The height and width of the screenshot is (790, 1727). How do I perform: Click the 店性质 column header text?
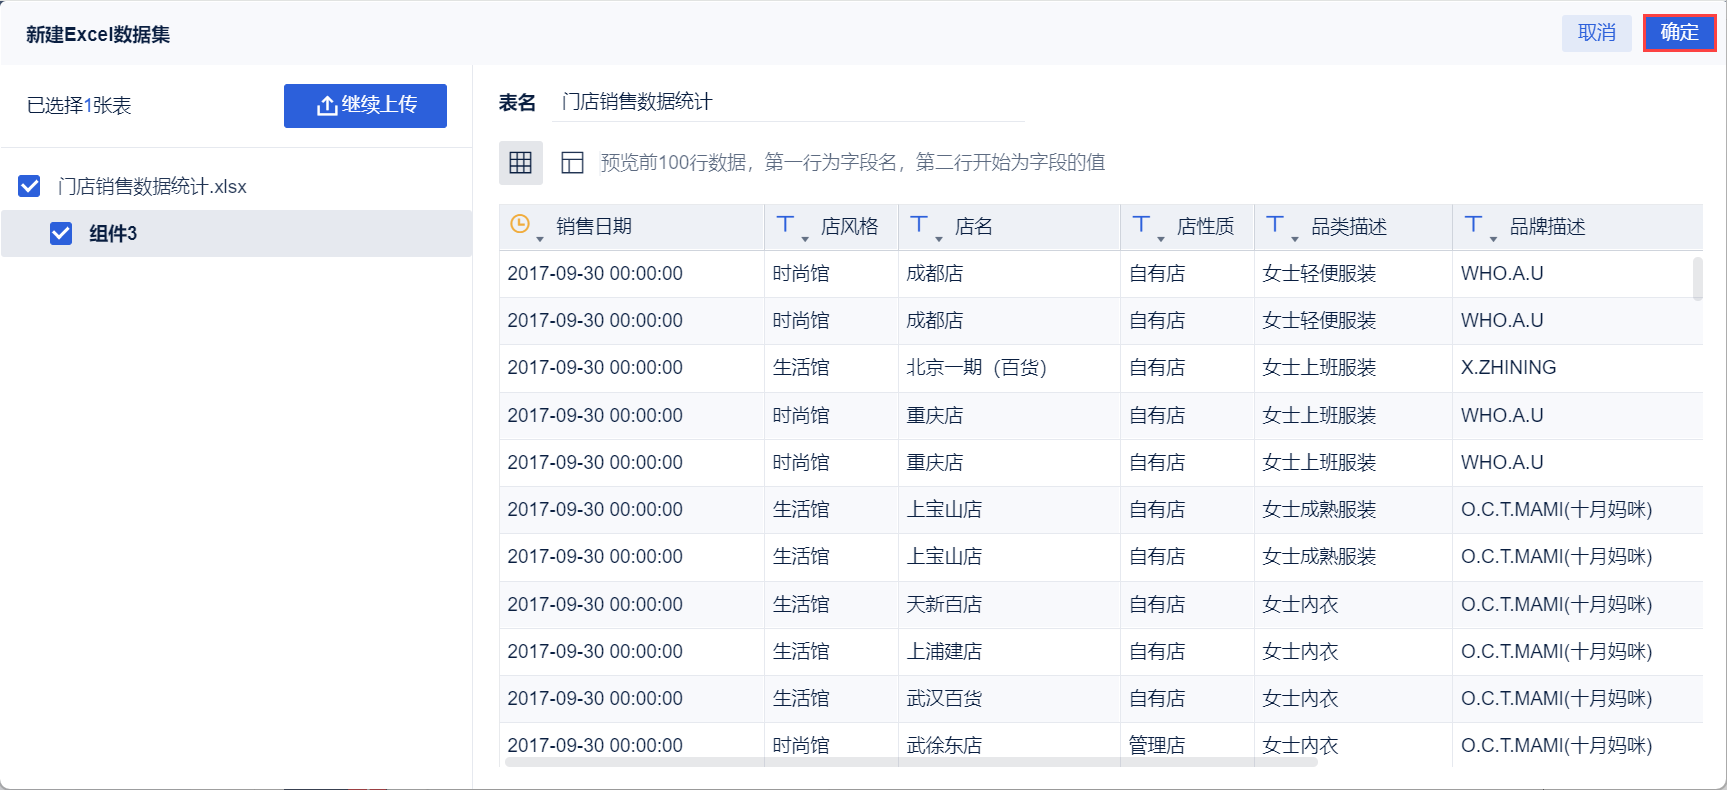pyautogui.click(x=1205, y=227)
